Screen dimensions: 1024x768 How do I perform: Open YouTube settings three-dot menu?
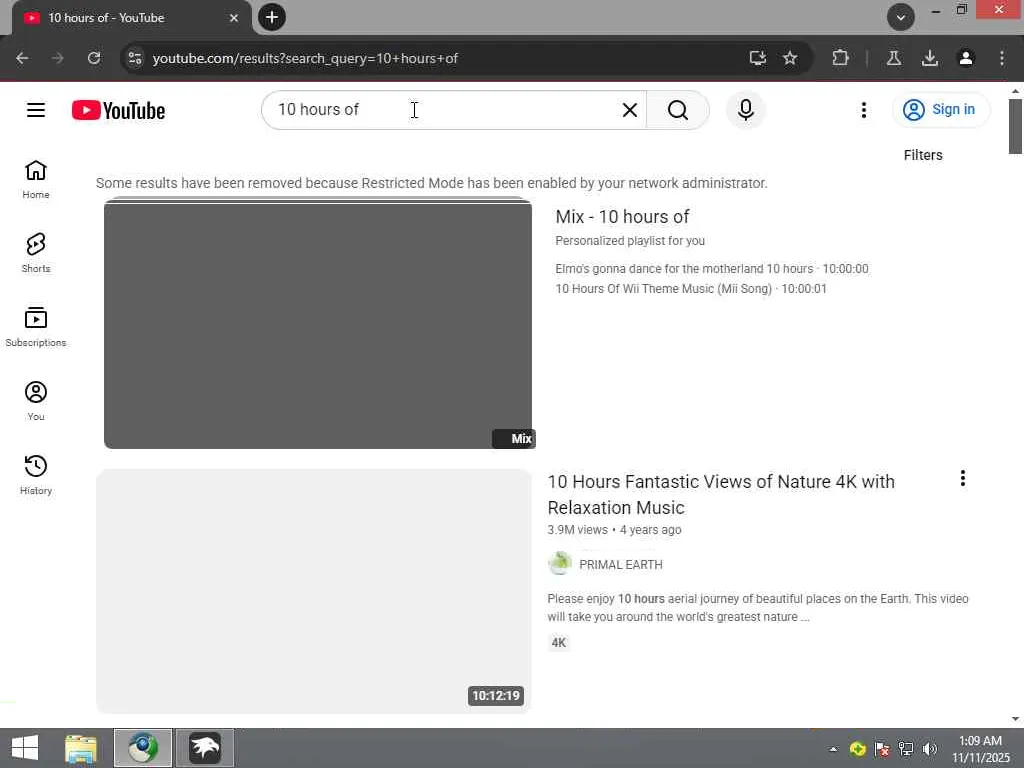pyautogui.click(x=863, y=110)
